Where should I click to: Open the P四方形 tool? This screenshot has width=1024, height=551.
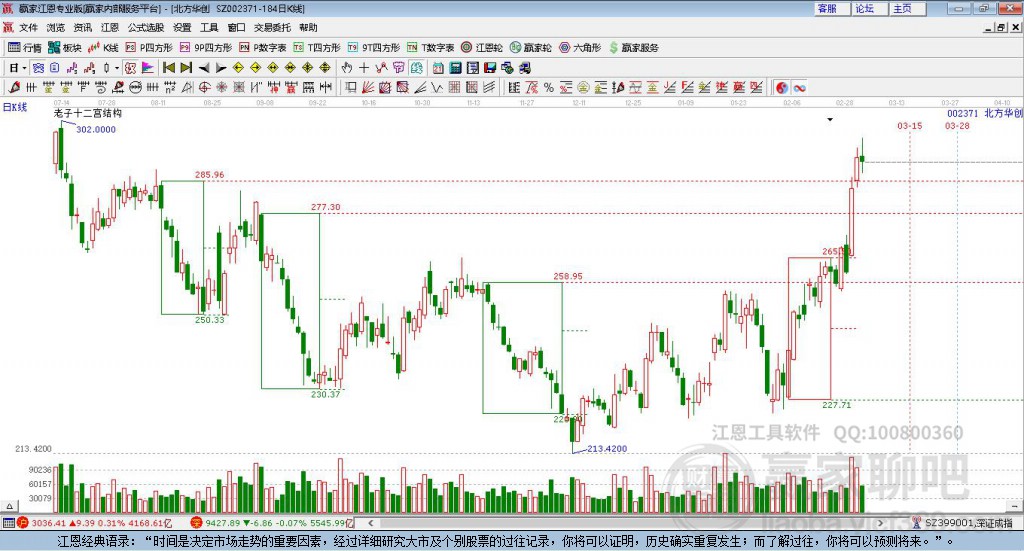tap(149, 48)
